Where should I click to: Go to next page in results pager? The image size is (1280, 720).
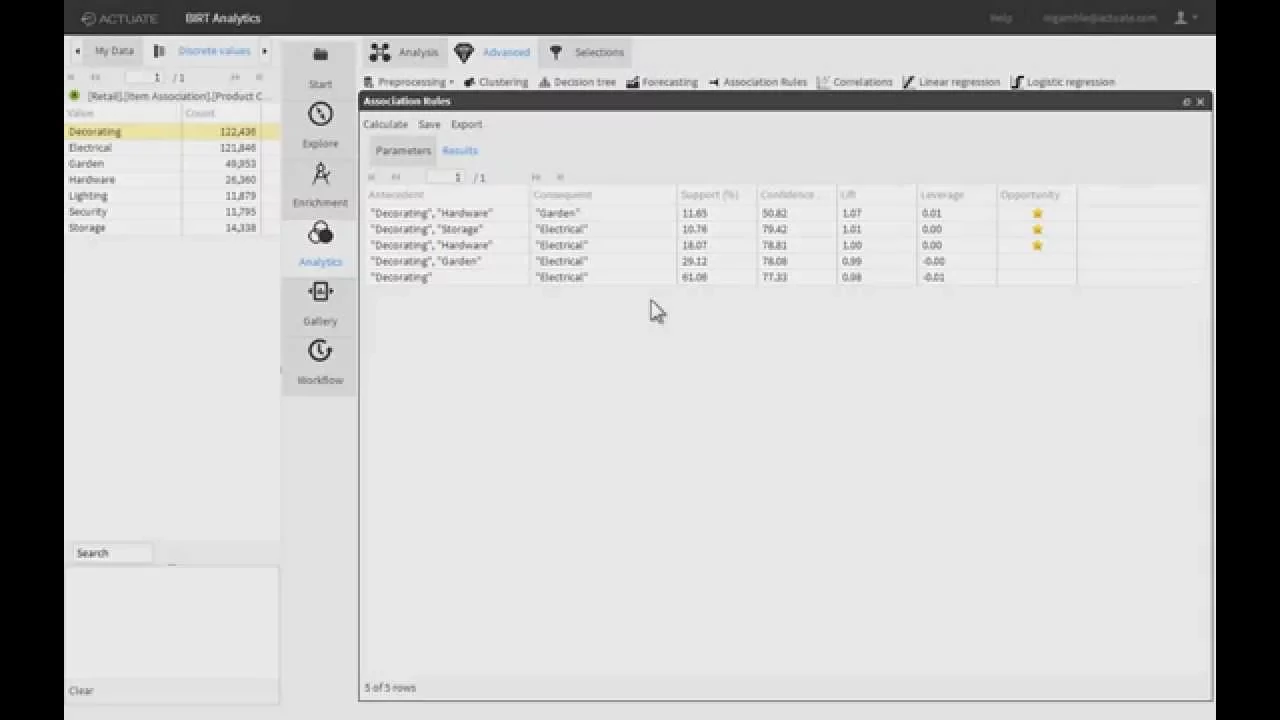(x=536, y=177)
